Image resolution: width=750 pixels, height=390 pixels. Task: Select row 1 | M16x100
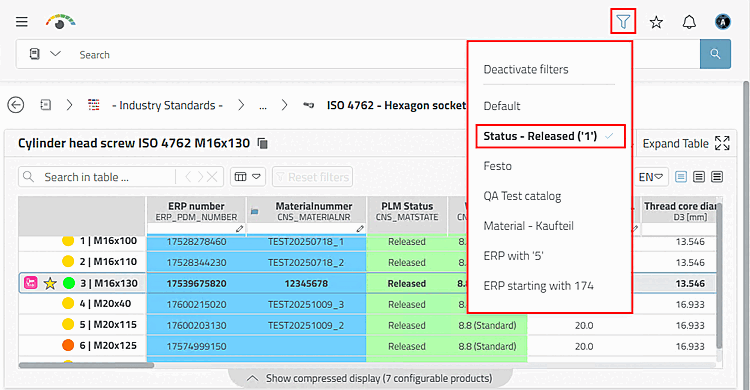coord(108,241)
